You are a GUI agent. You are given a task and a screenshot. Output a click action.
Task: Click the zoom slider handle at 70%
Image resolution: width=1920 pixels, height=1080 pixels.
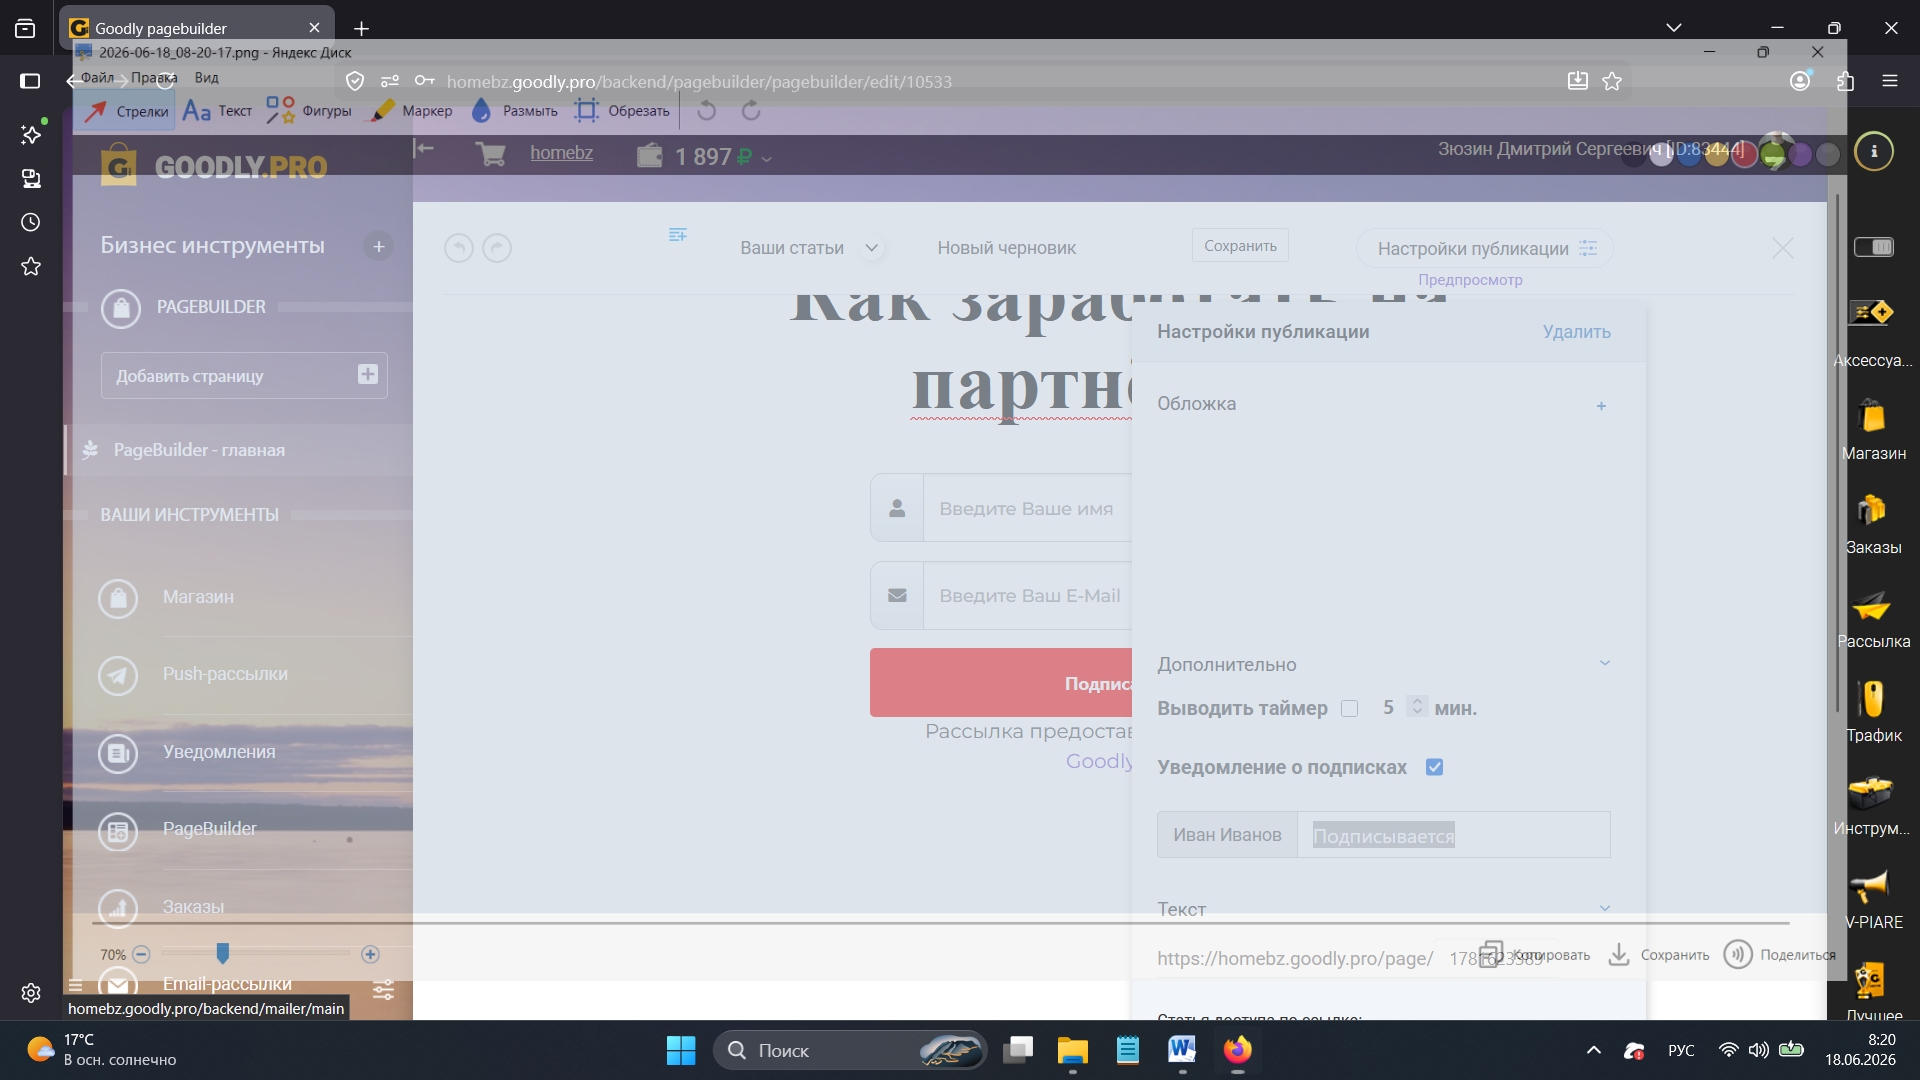pos(223,954)
